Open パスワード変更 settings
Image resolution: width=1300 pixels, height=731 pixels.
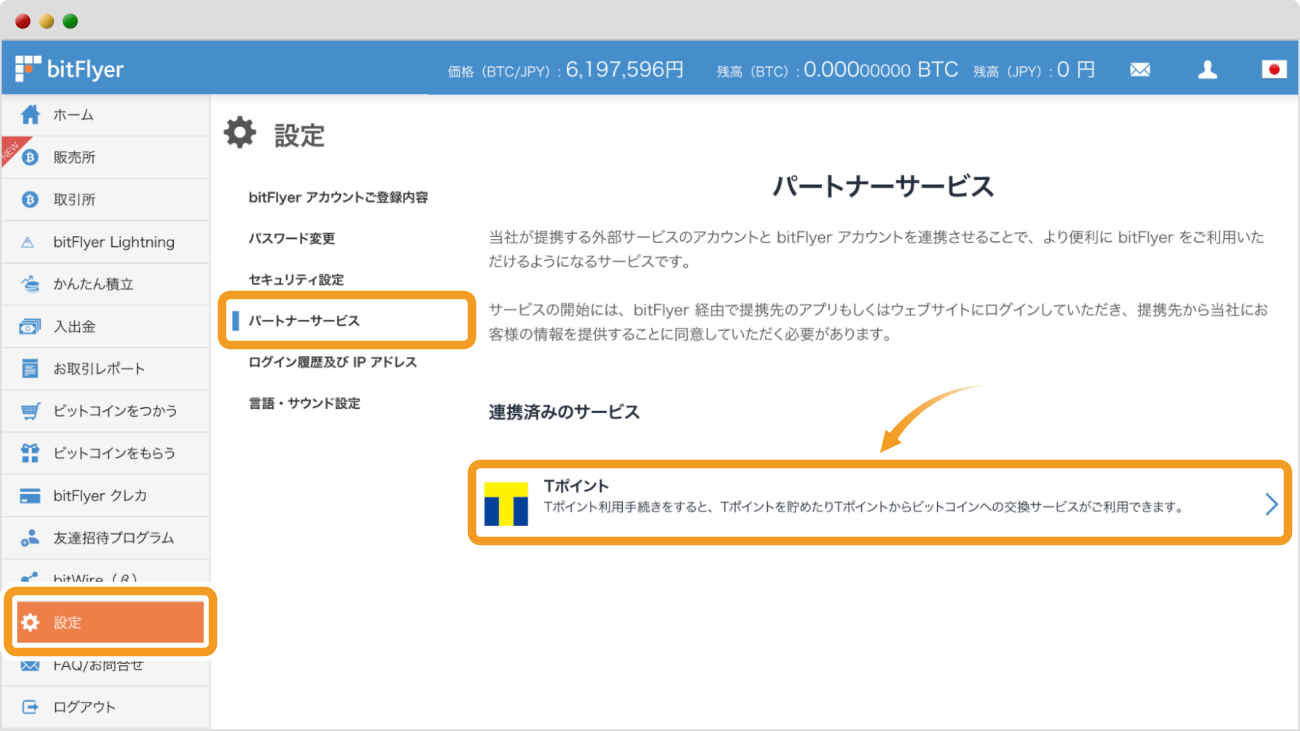pos(292,238)
